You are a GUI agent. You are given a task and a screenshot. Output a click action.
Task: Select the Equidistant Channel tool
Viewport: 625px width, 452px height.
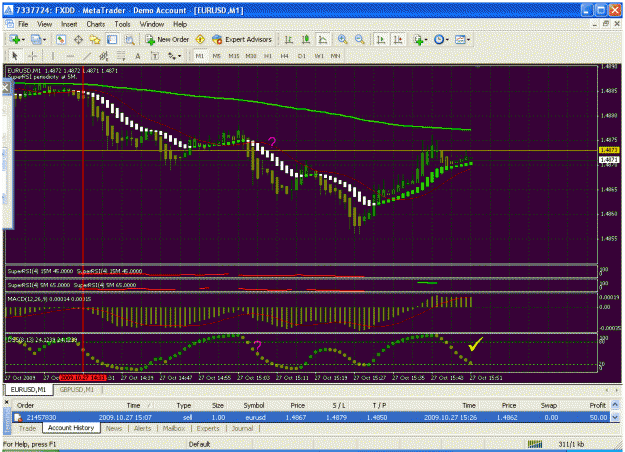click(x=104, y=56)
